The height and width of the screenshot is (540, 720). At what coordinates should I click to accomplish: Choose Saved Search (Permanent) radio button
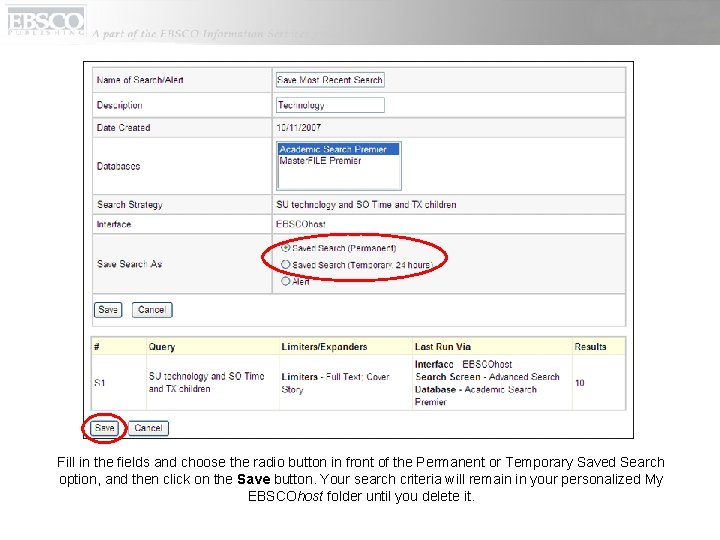[286, 248]
